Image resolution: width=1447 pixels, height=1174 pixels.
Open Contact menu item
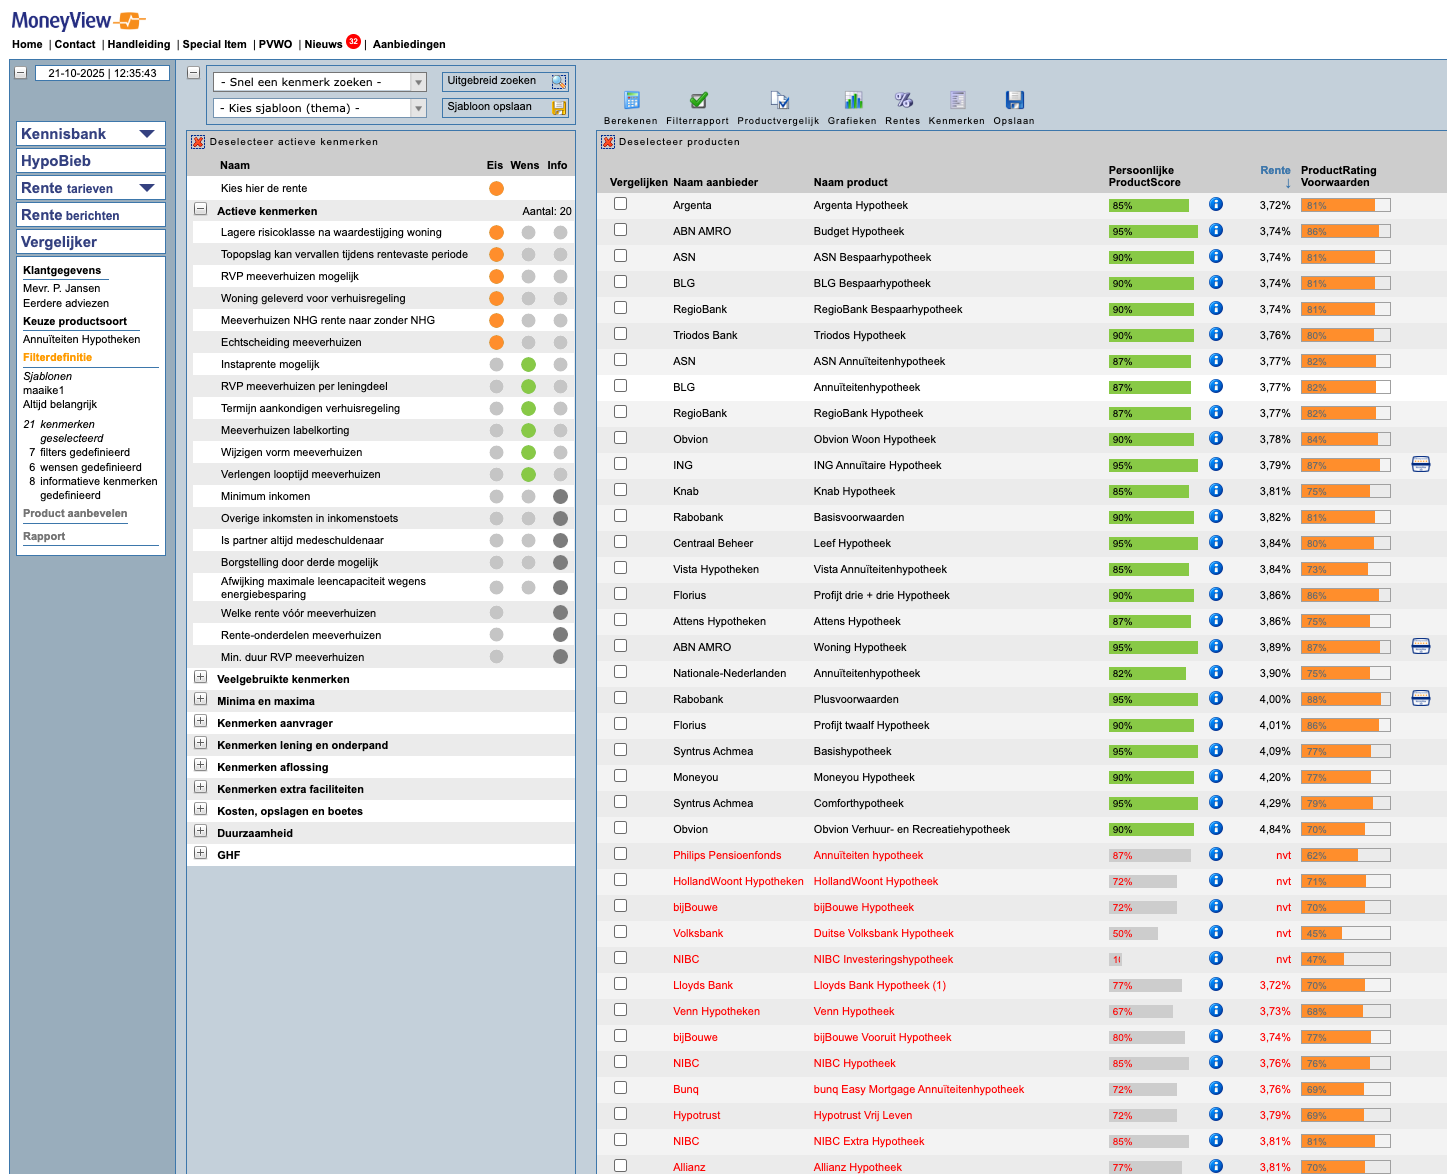coord(75,44)
